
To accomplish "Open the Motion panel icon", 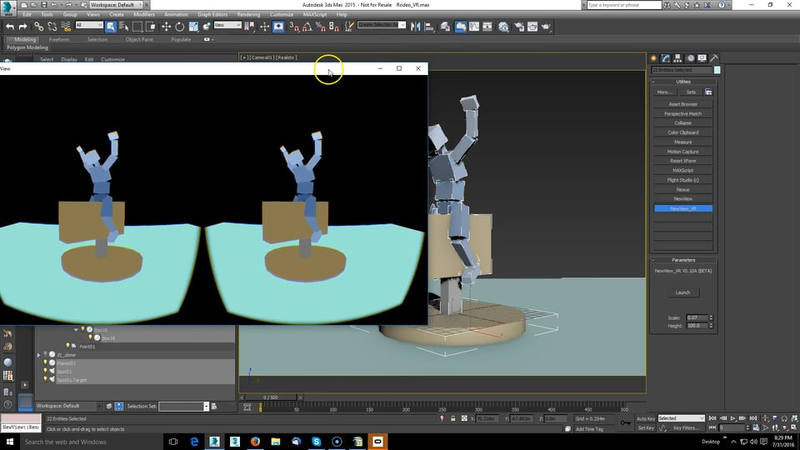I will [x=690, y=58].
